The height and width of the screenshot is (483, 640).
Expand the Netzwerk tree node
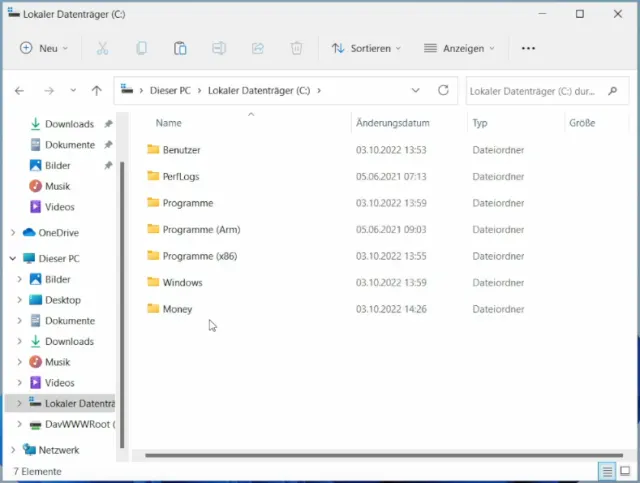13,450
